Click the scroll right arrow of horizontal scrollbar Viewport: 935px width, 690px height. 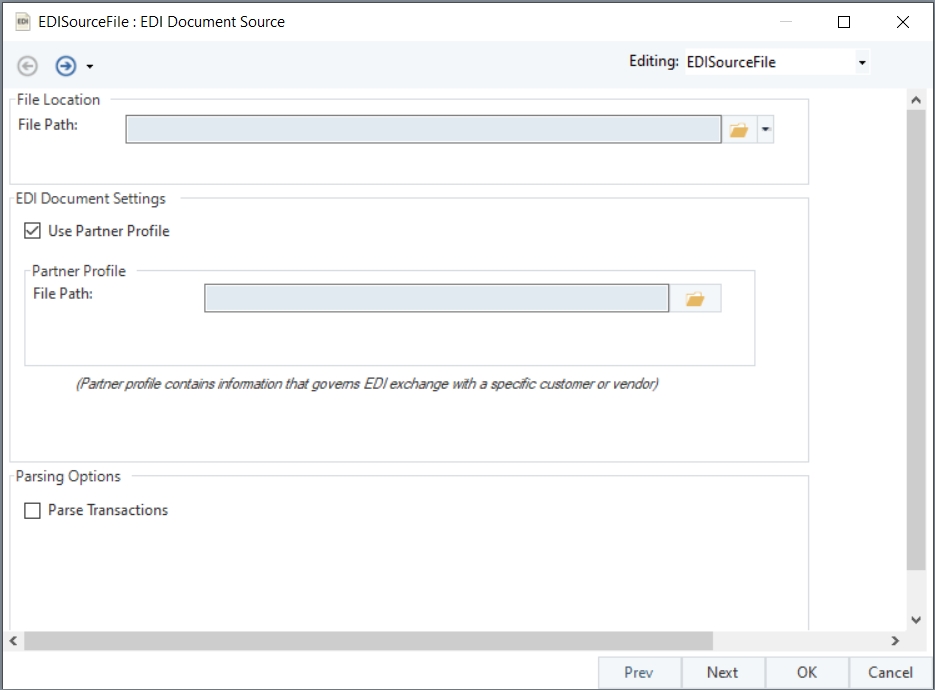tap(894, 641)
